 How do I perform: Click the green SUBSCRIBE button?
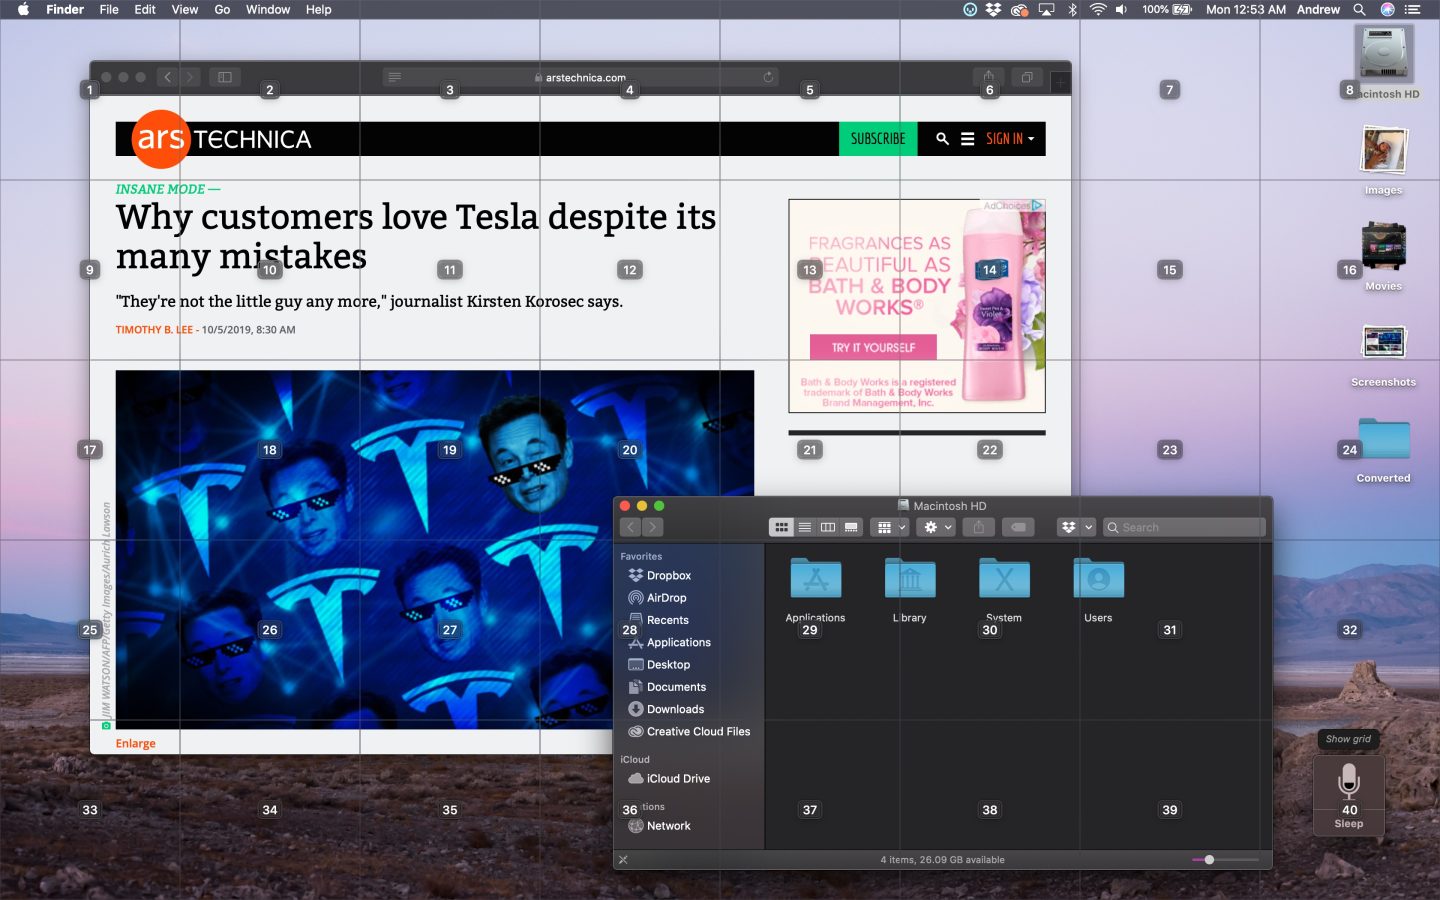[x=877, y=139]
